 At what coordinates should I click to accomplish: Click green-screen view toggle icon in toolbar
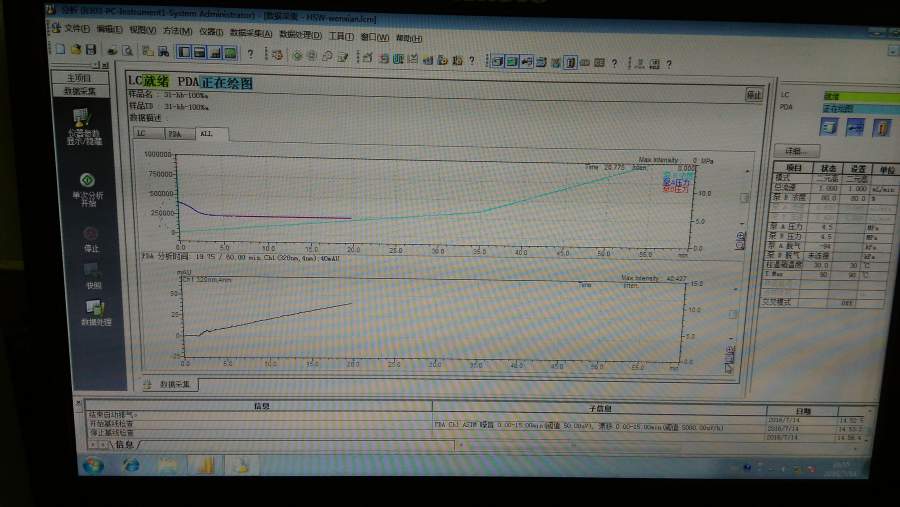pos(230,53)
